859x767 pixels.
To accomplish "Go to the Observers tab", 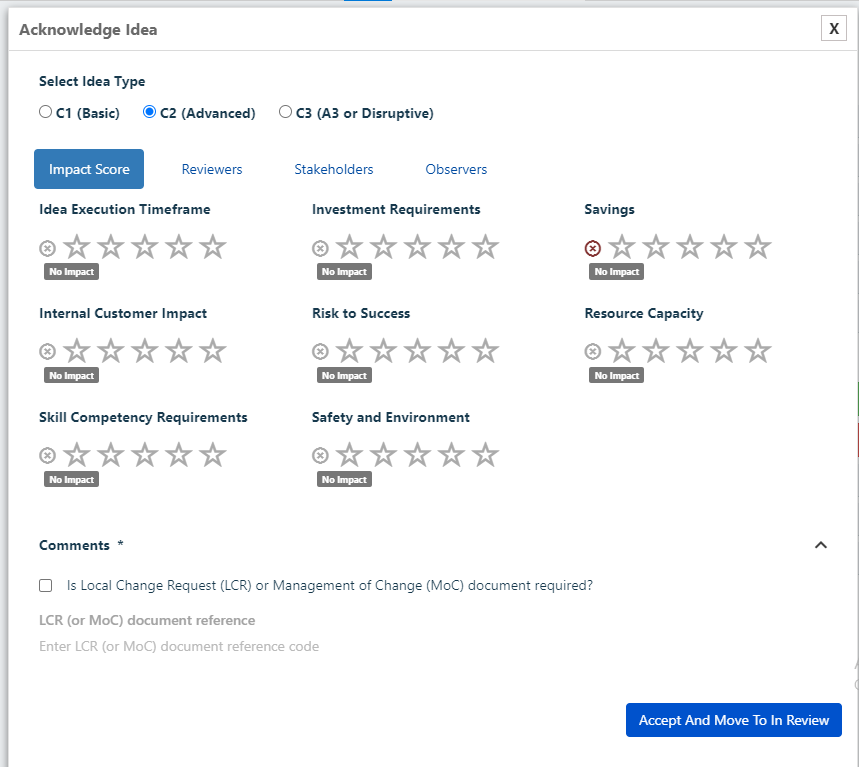I will click(x=456, y=169).
